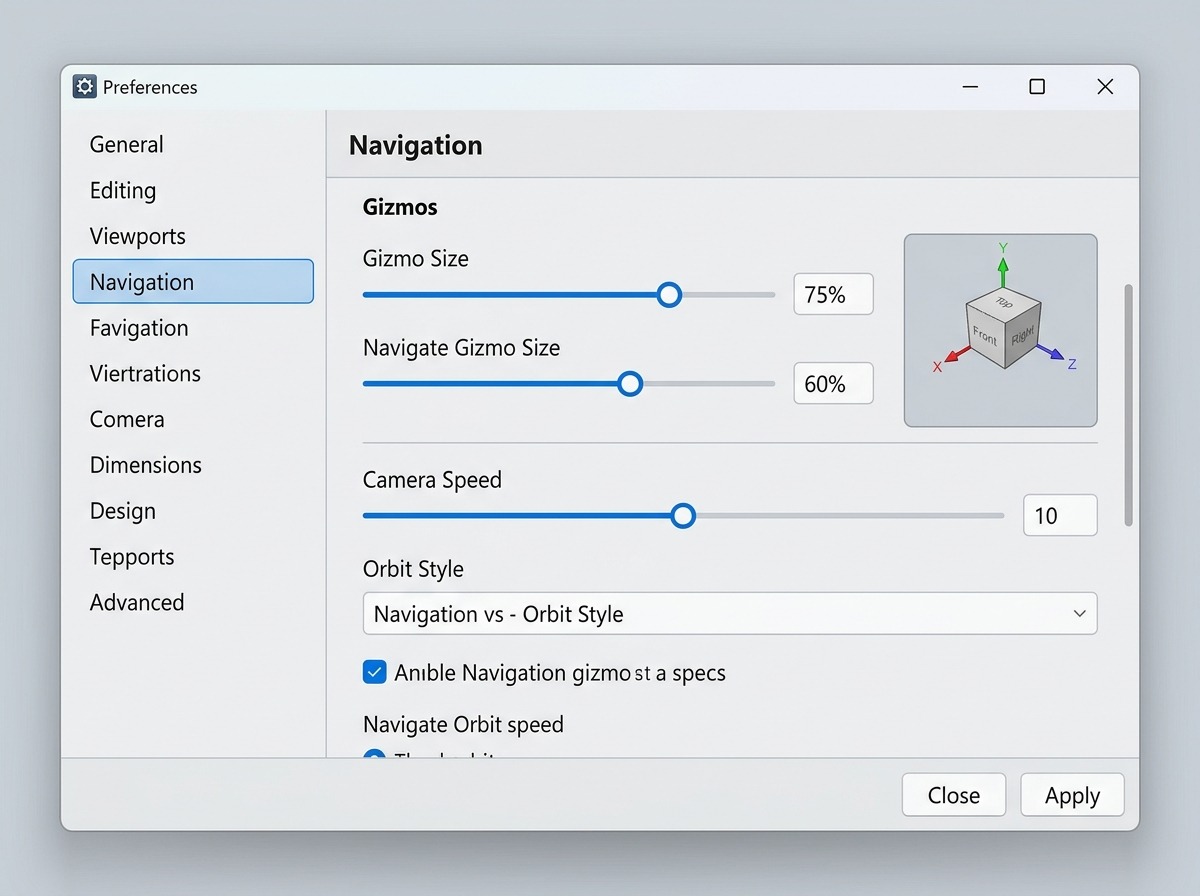Image resolution: width=1200 pixels, height=896 pixels.
Task: Click the Gizmo Size slider handle
Action: (x=669, y=294)
